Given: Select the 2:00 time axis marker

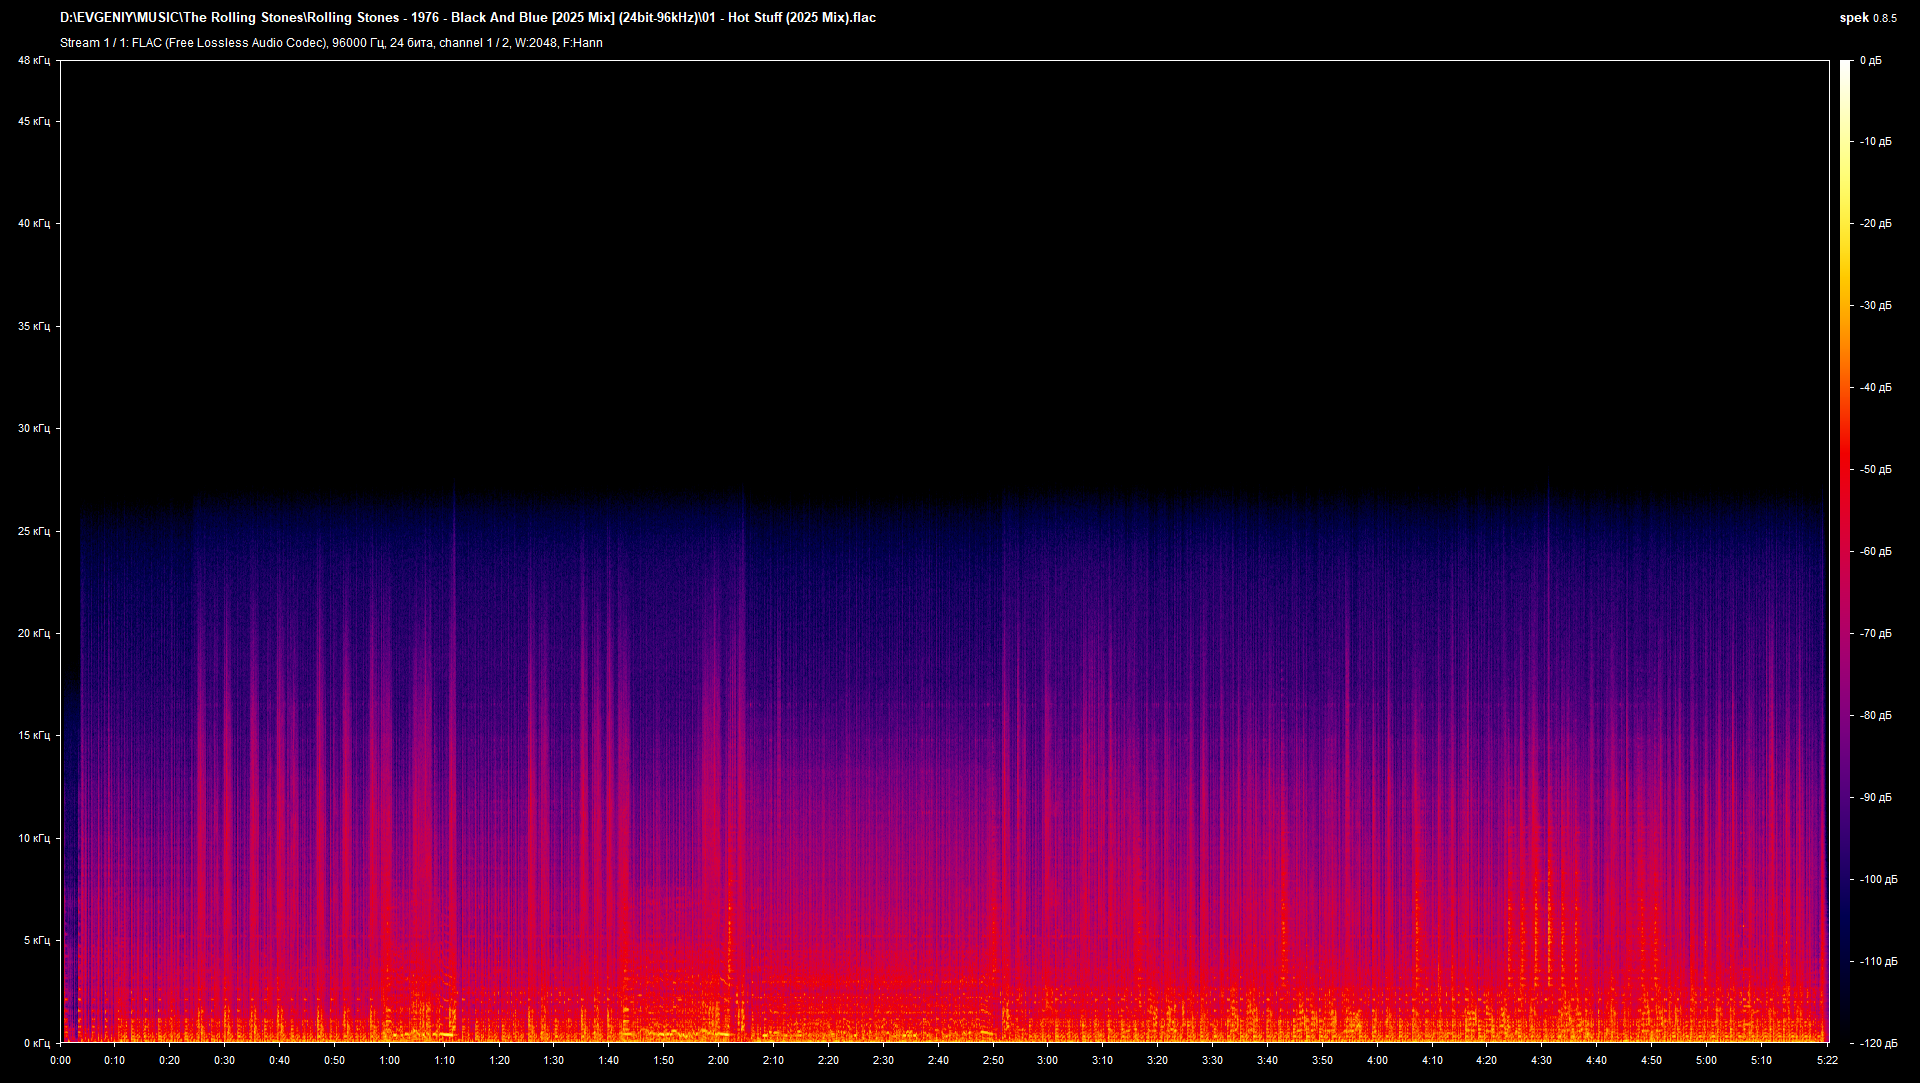Looking at the screenshot, I should click(718, 1060).
